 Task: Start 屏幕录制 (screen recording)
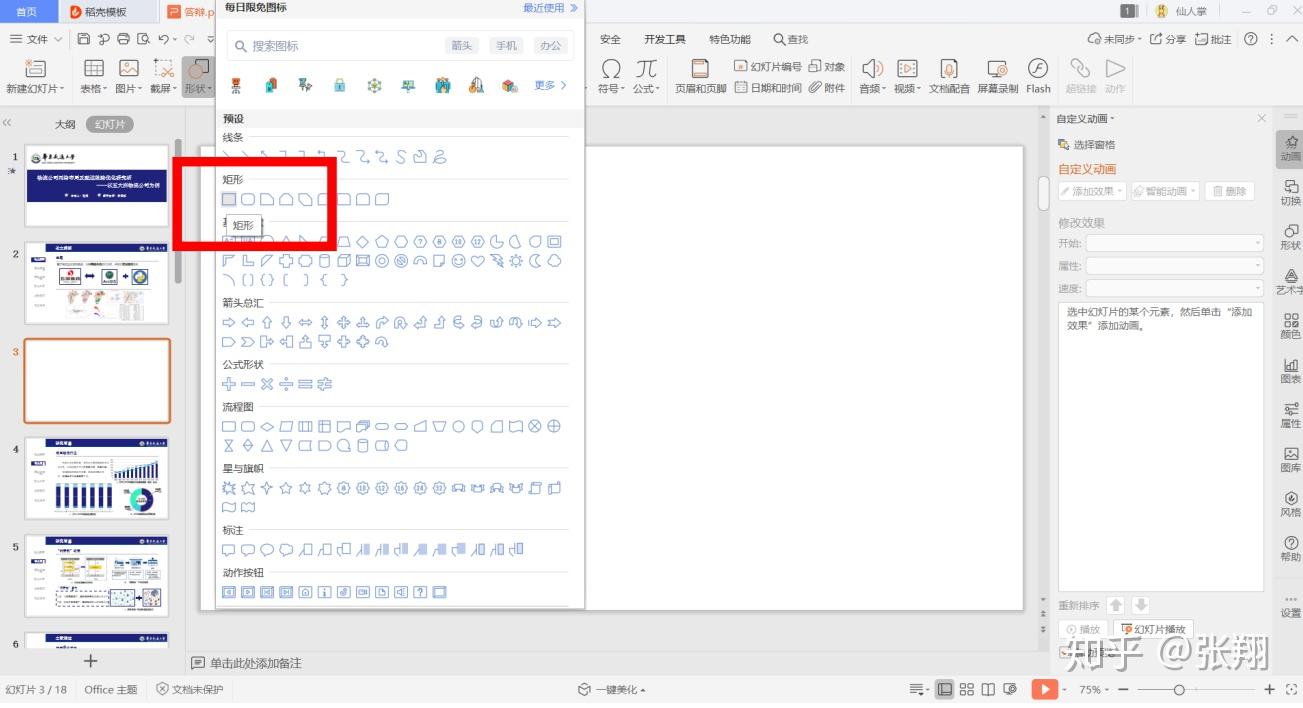(997, 77)
